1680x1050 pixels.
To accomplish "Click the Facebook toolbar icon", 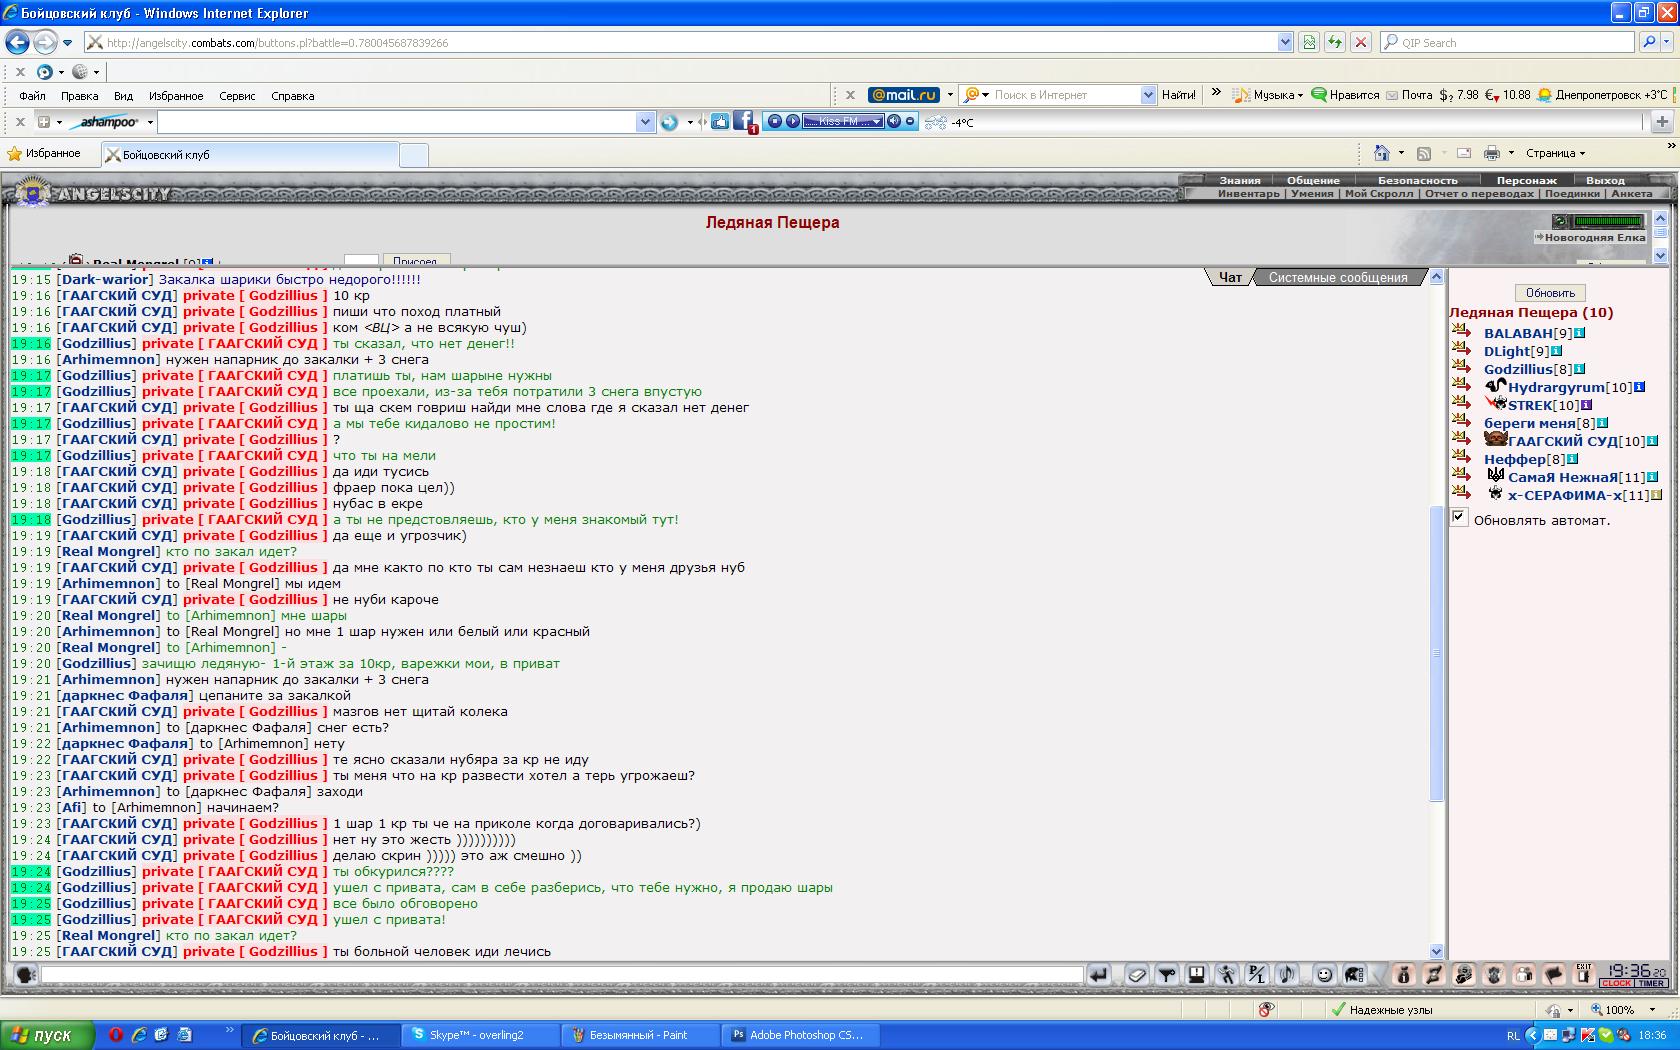I will [745, 122].
